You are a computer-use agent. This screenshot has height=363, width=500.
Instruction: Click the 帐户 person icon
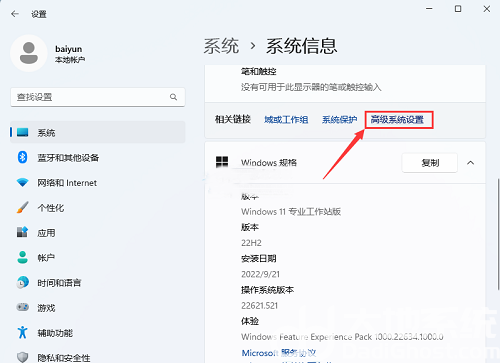coord(22,257)
